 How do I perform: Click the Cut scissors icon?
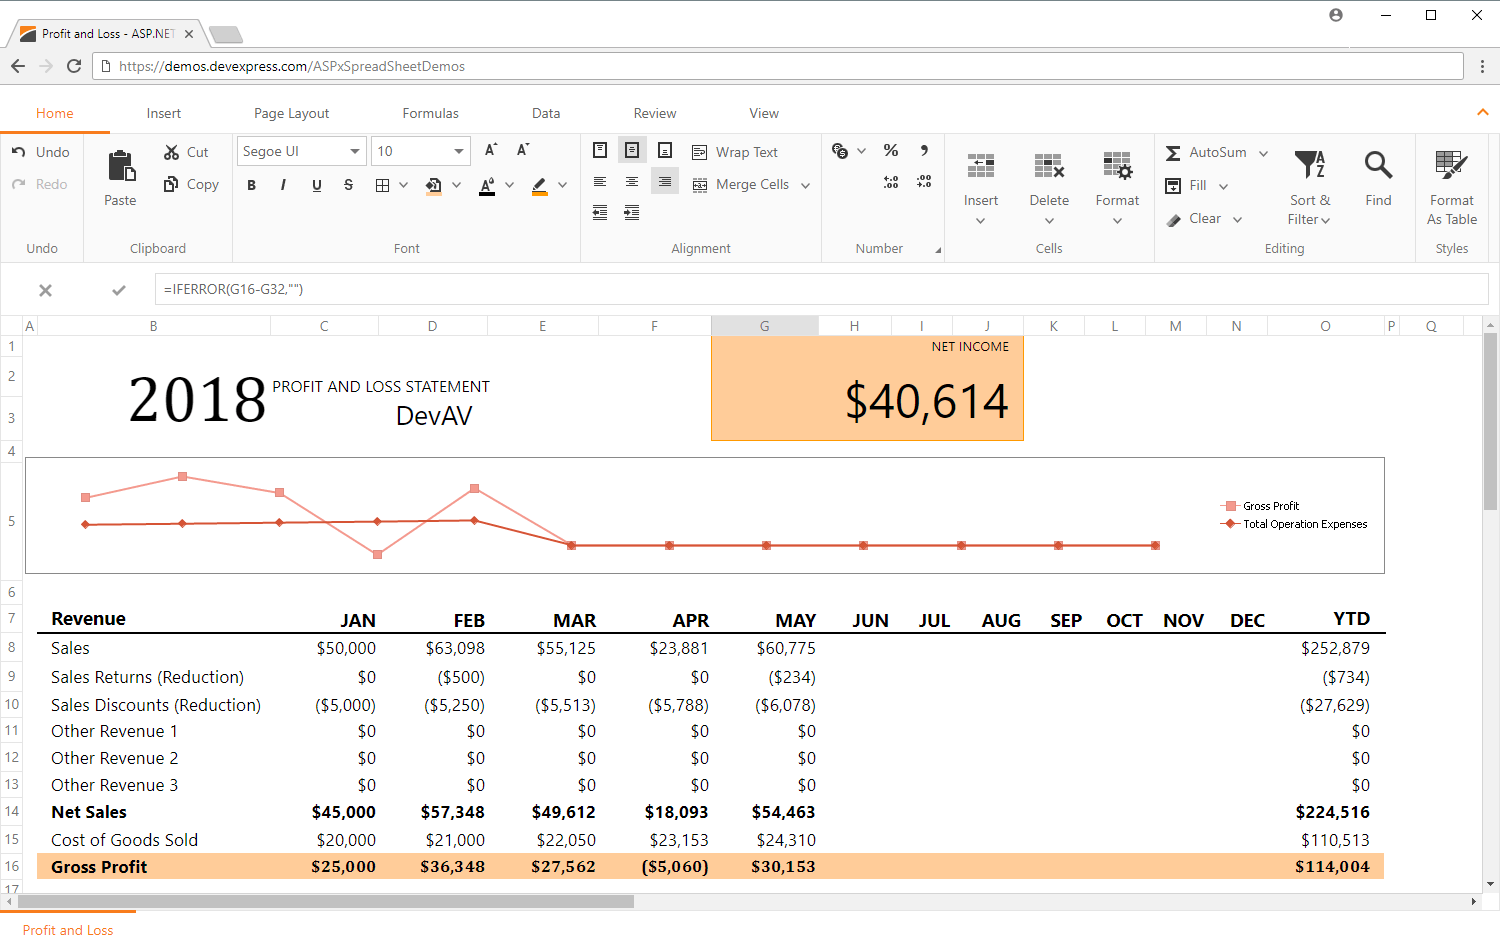coord(172,152)
